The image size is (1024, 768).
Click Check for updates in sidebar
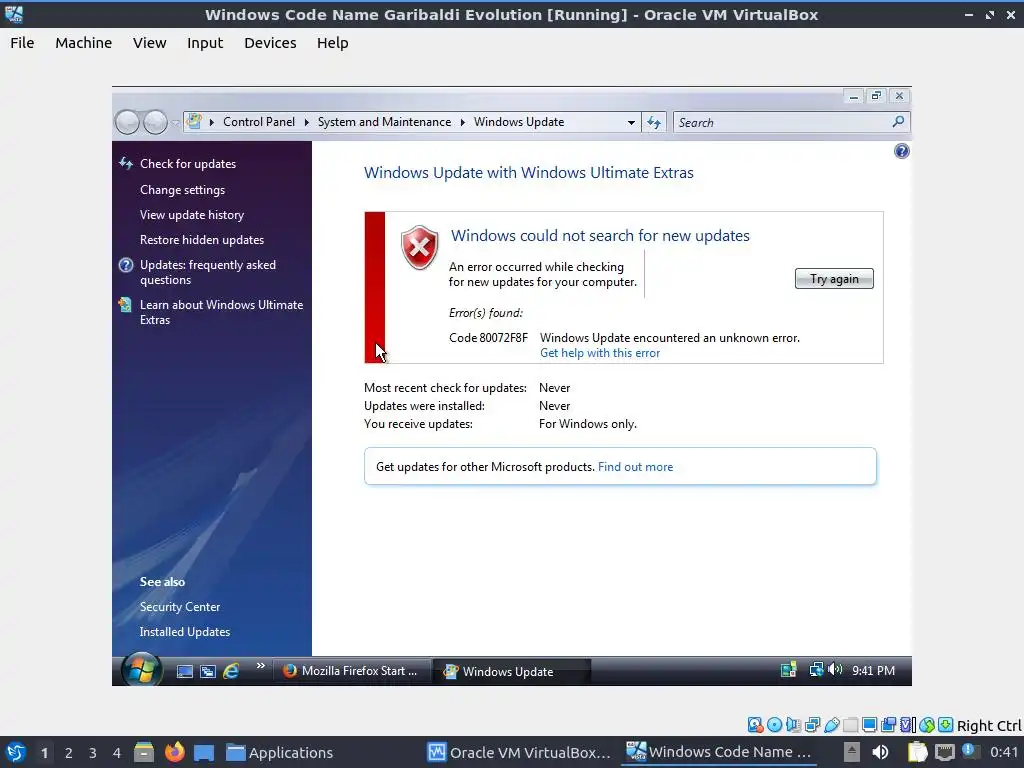pos(187,164)
